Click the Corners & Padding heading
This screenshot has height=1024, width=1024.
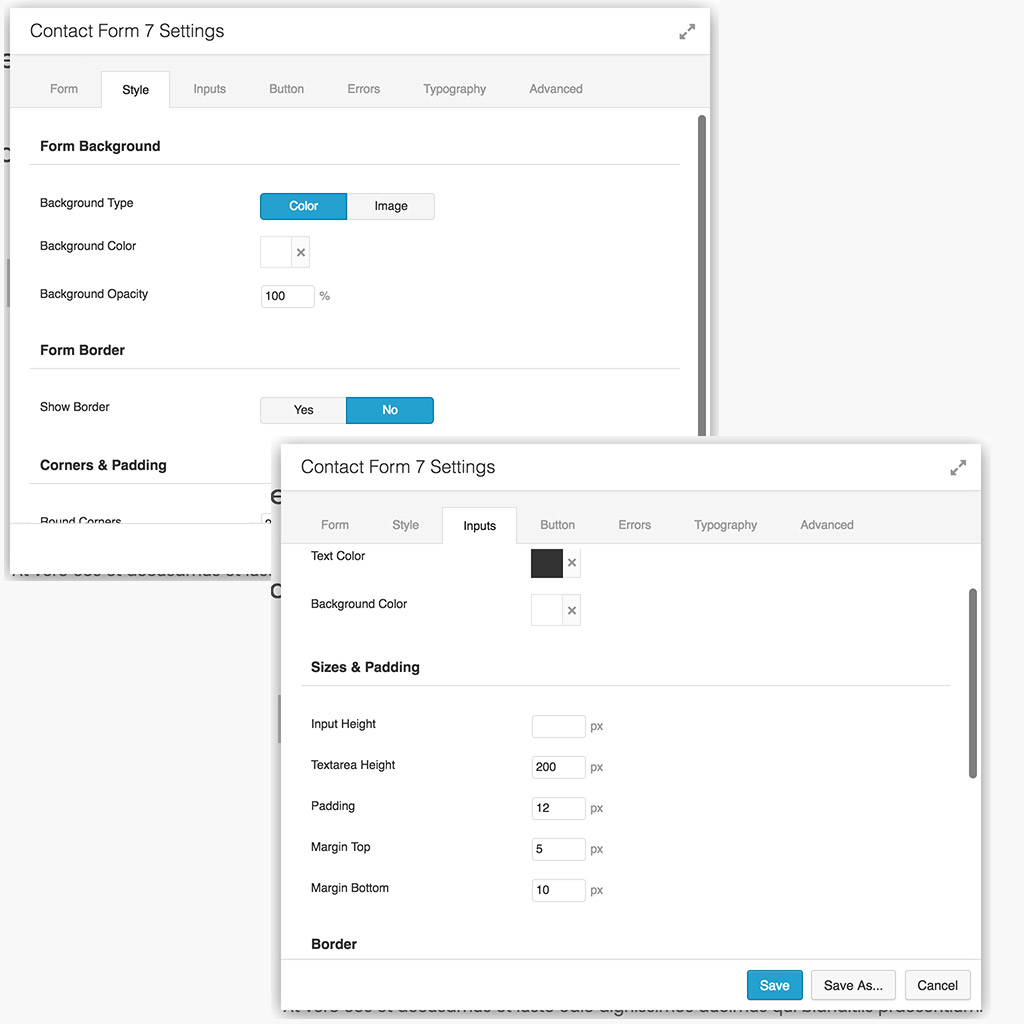[x=103, y=465]
